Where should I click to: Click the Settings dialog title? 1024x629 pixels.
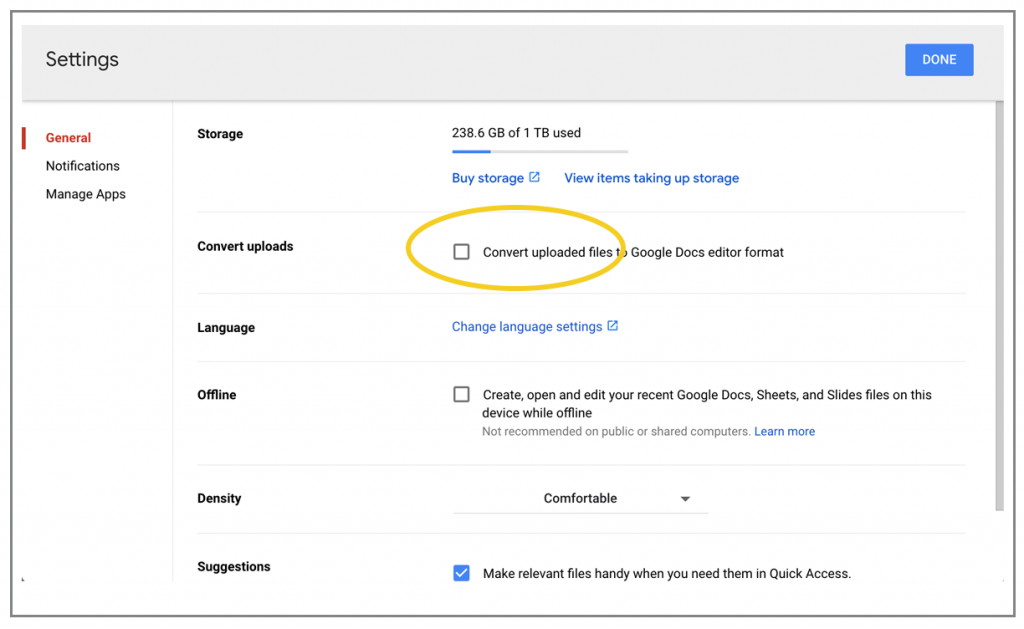(82, 59)
